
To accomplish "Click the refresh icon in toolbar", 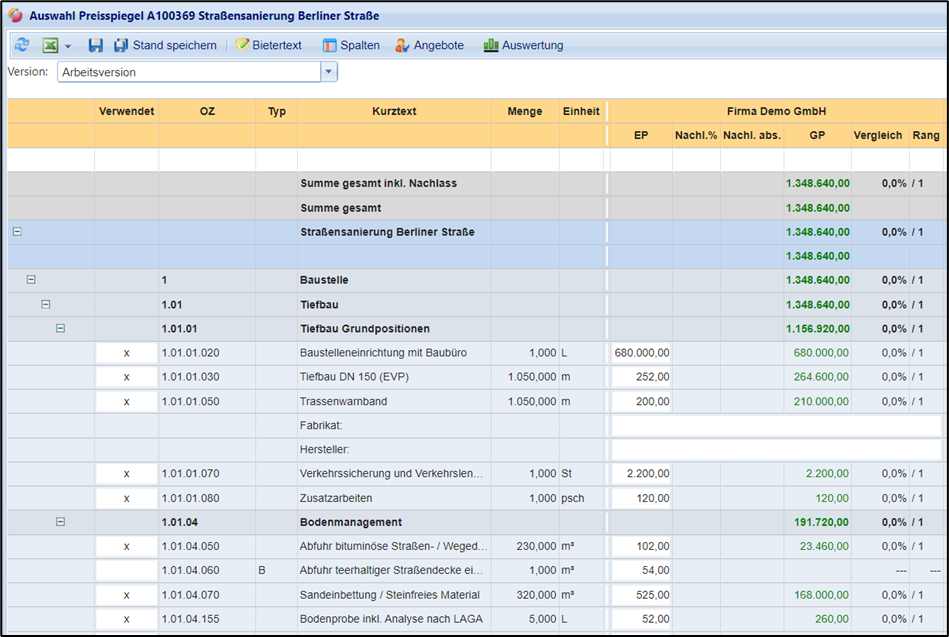I will coord(21,45).
